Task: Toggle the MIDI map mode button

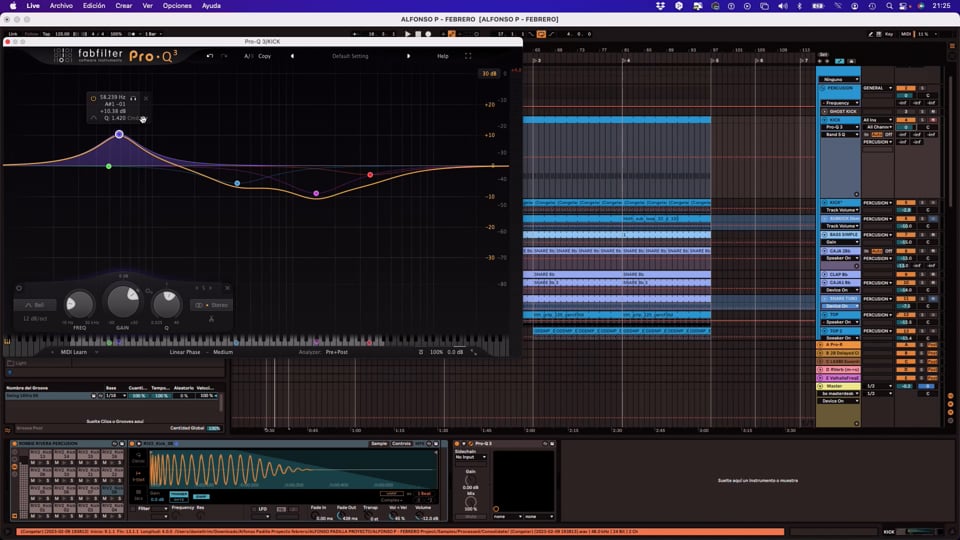Action: tap(906, 34)
